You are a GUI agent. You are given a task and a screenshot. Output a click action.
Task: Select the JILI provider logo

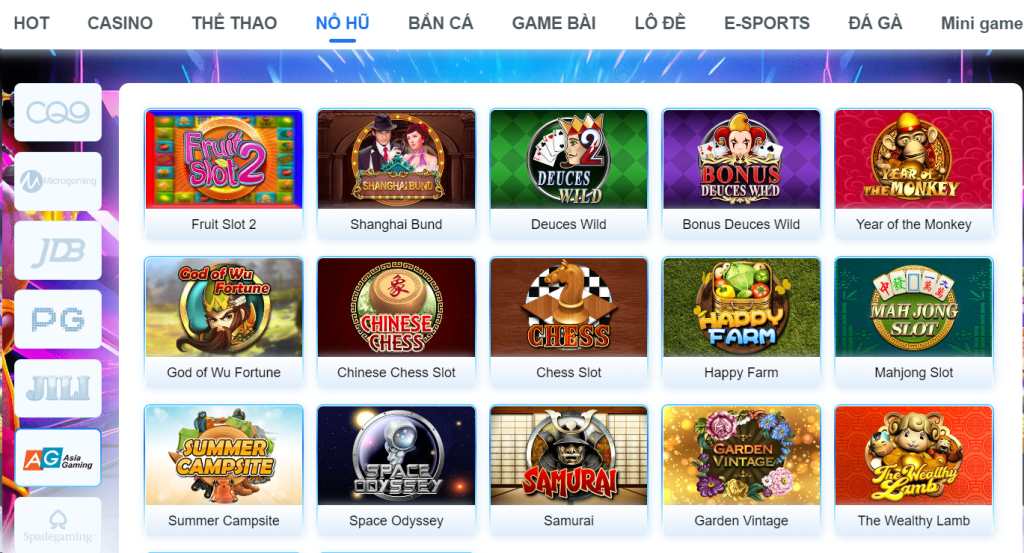coord(58,388)
